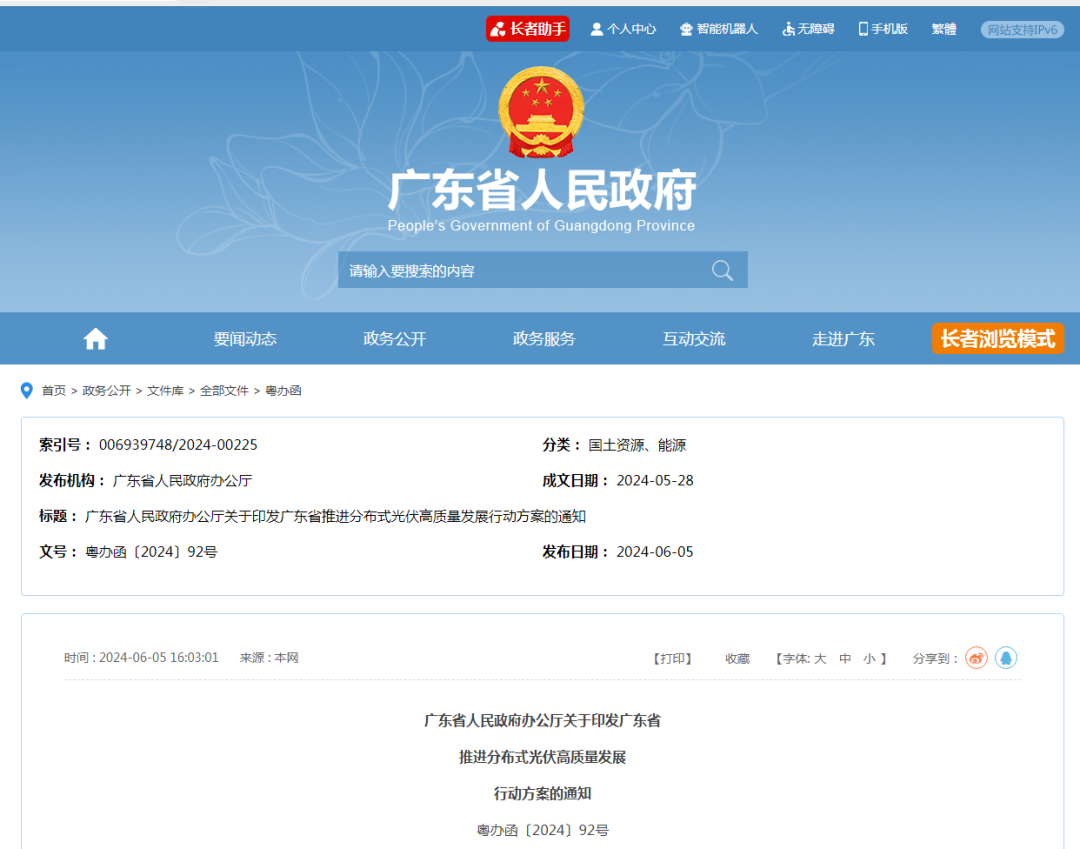Switch to 繁體 traditional Chinese
The image size is (1080, 849).
point(944,29)
